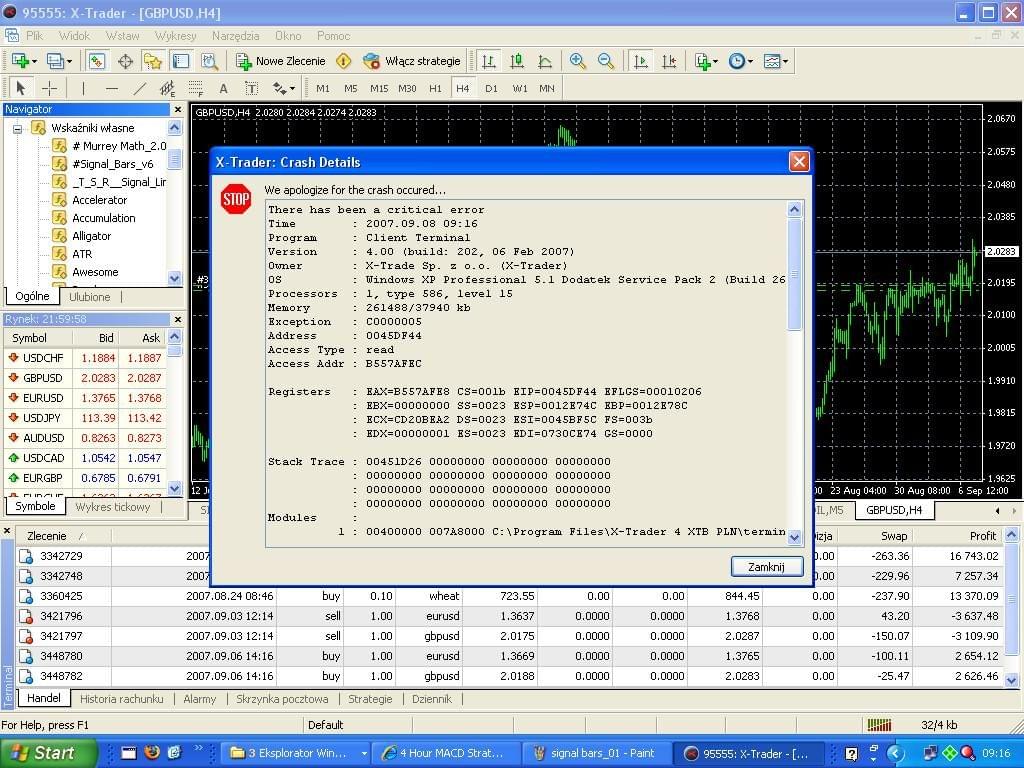Screen dimensions: 1024x768
Task: Toggle bar chart display icon
Action: tap(488, 61)
